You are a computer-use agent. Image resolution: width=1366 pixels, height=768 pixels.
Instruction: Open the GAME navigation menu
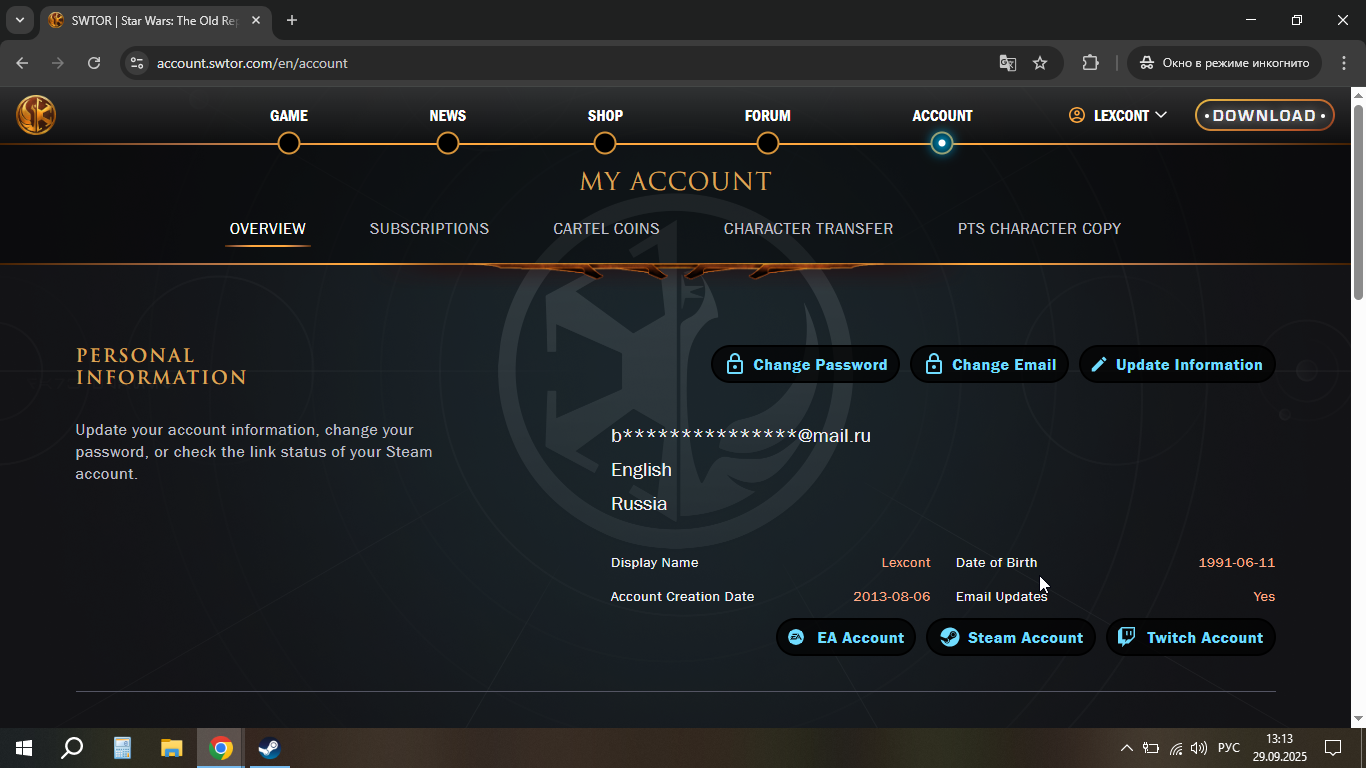289,116
